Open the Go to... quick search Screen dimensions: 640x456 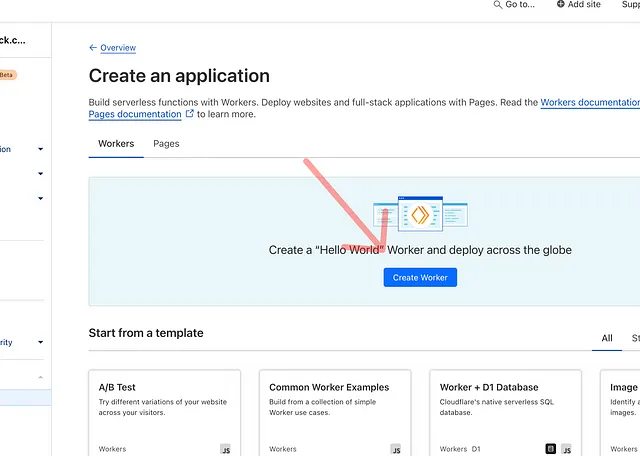point(514,5)
